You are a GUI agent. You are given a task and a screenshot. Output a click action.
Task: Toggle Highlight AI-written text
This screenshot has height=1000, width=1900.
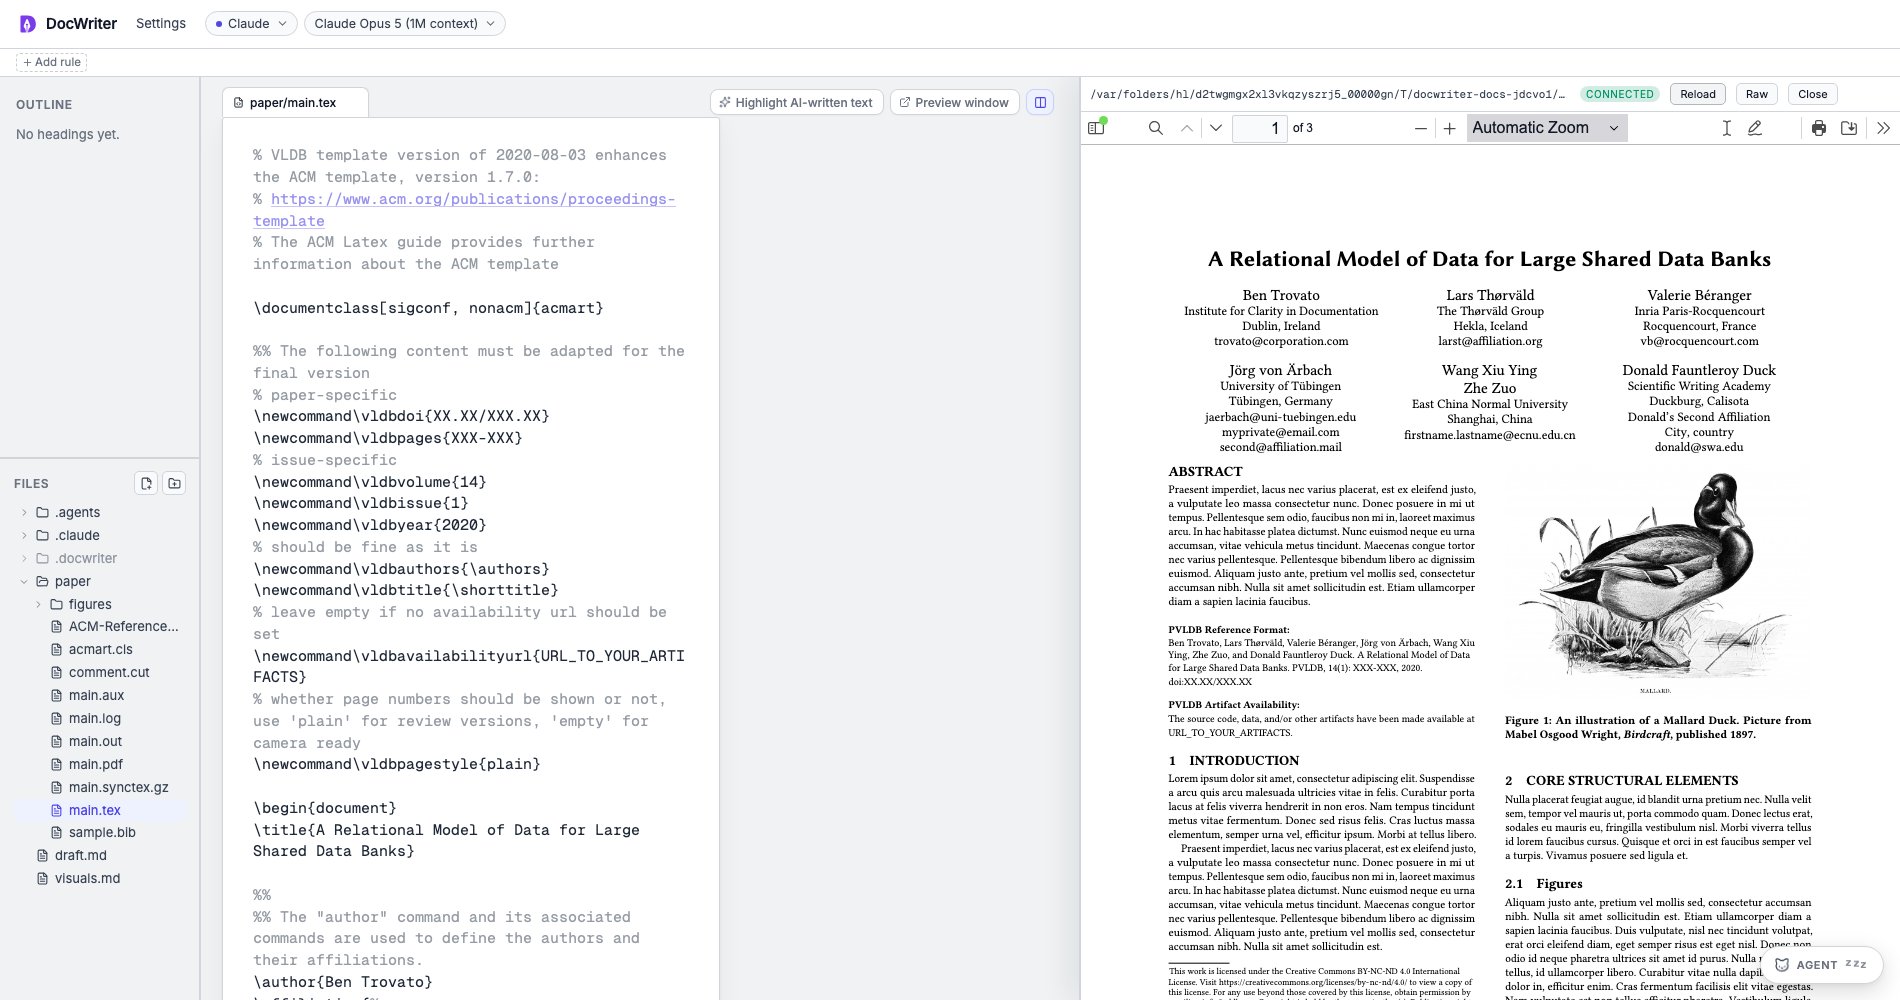[x=796, y=102]
